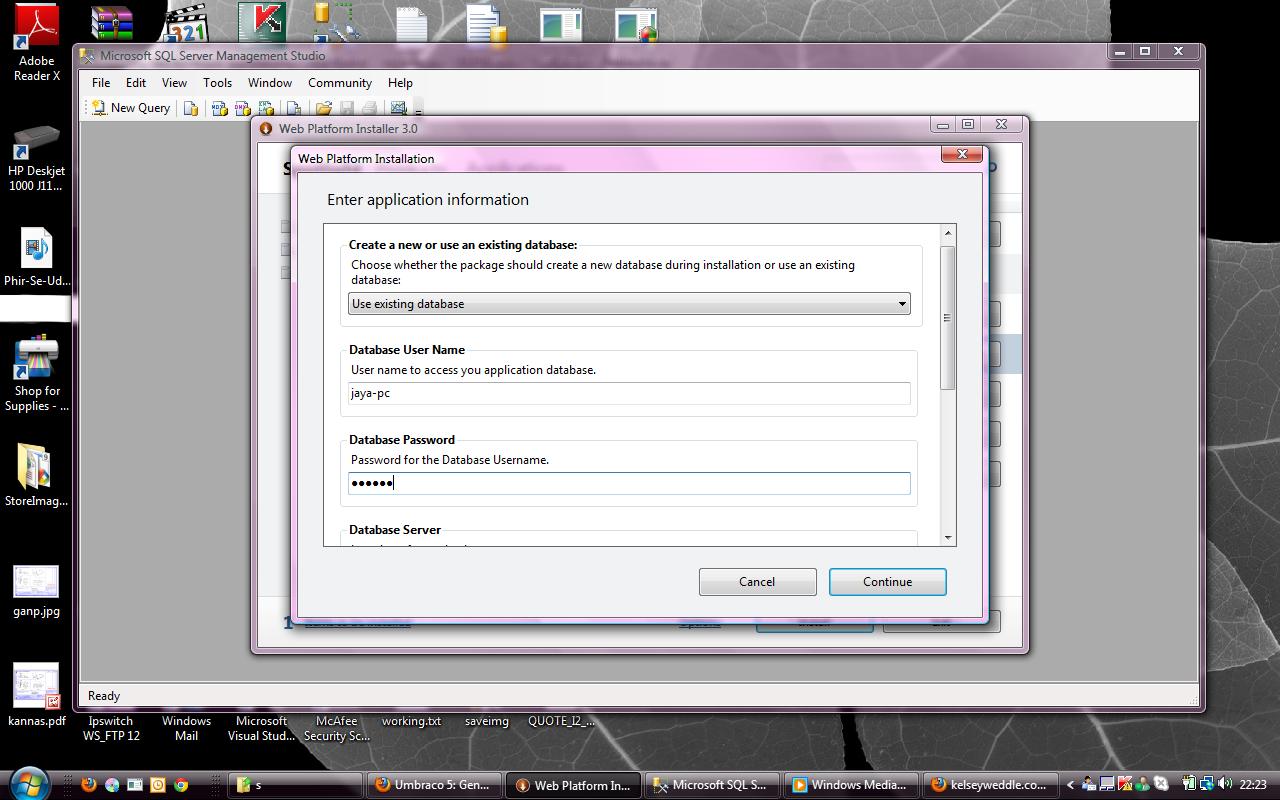Click the Cancel button in installation dialog

coord(757,582)
